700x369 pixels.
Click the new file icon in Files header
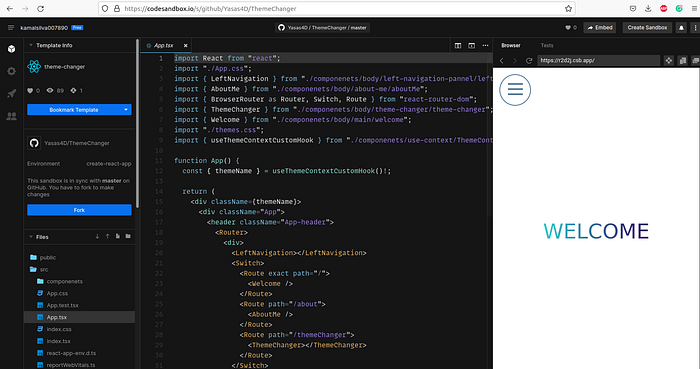coord(118,236)
